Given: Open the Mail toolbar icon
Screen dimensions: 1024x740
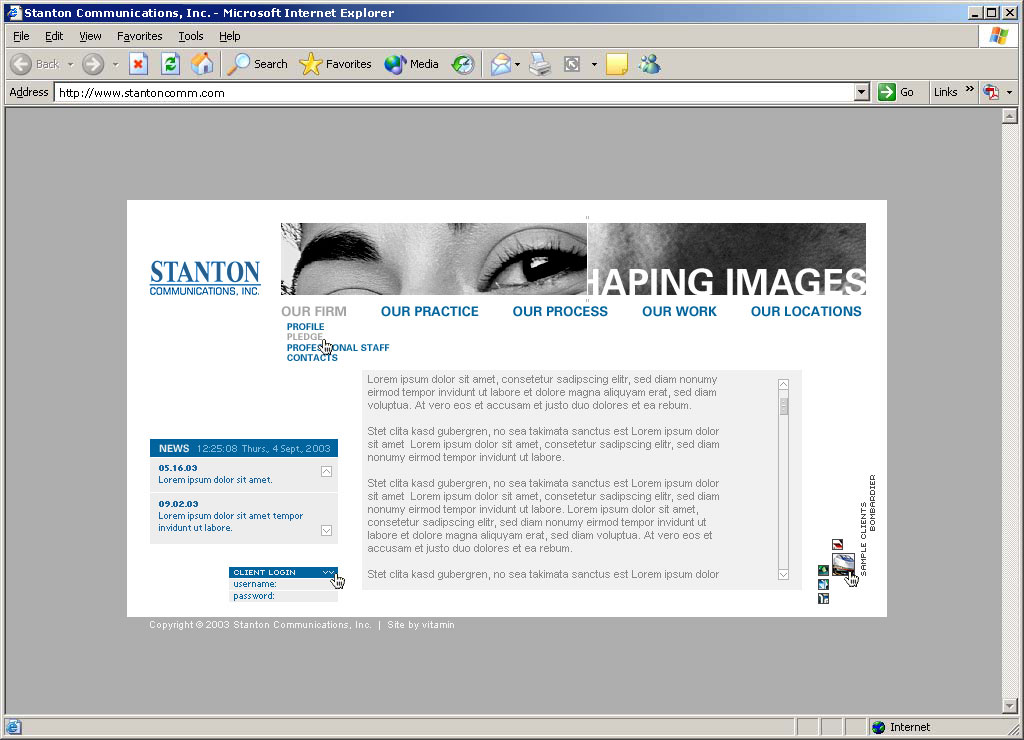Looking at the screenshot, I should click(x=500, y=64).
